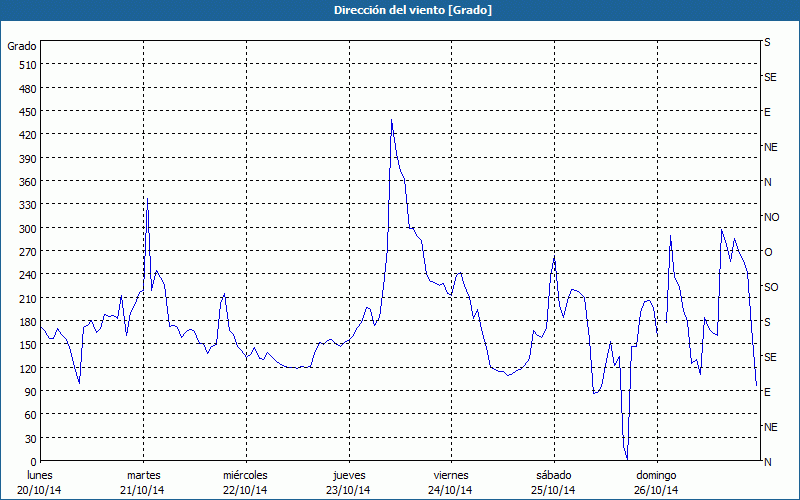Click the chart title "Dirección del viento [Grado]"
Viewport: 800px width, 500px height.
coord(399,10)
